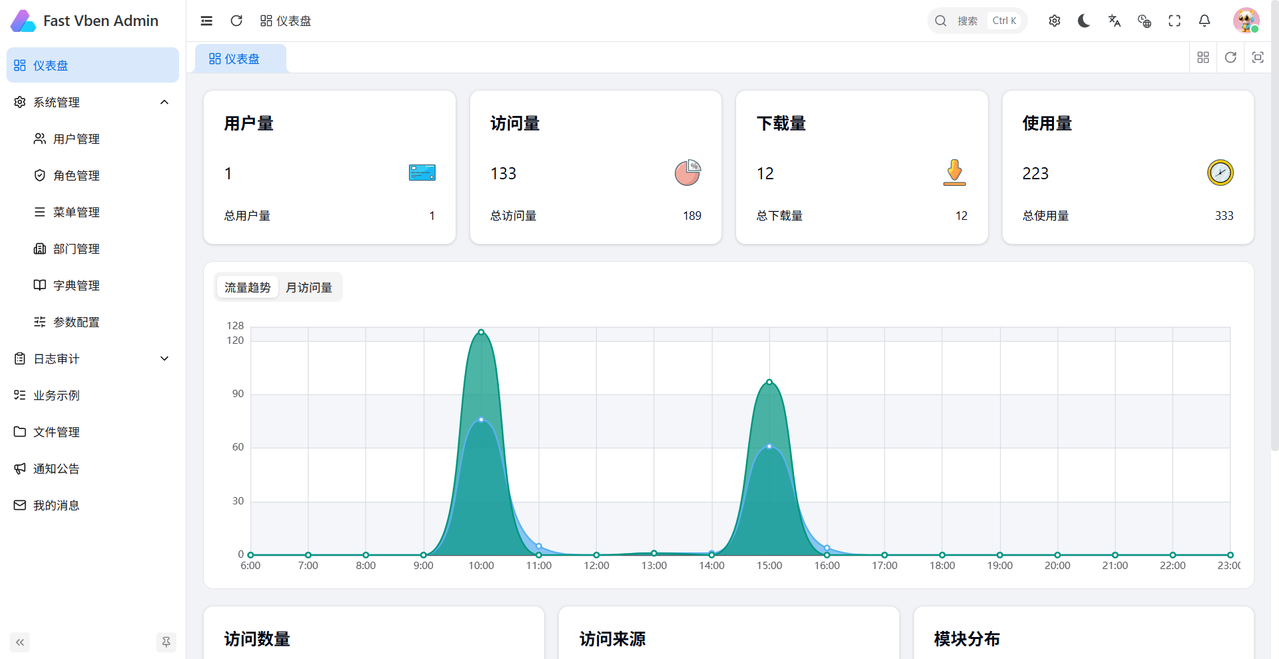Screen dimensions: 1279x659
Task: Click the 15:00 peak point on chart
Action: point(769,382)
